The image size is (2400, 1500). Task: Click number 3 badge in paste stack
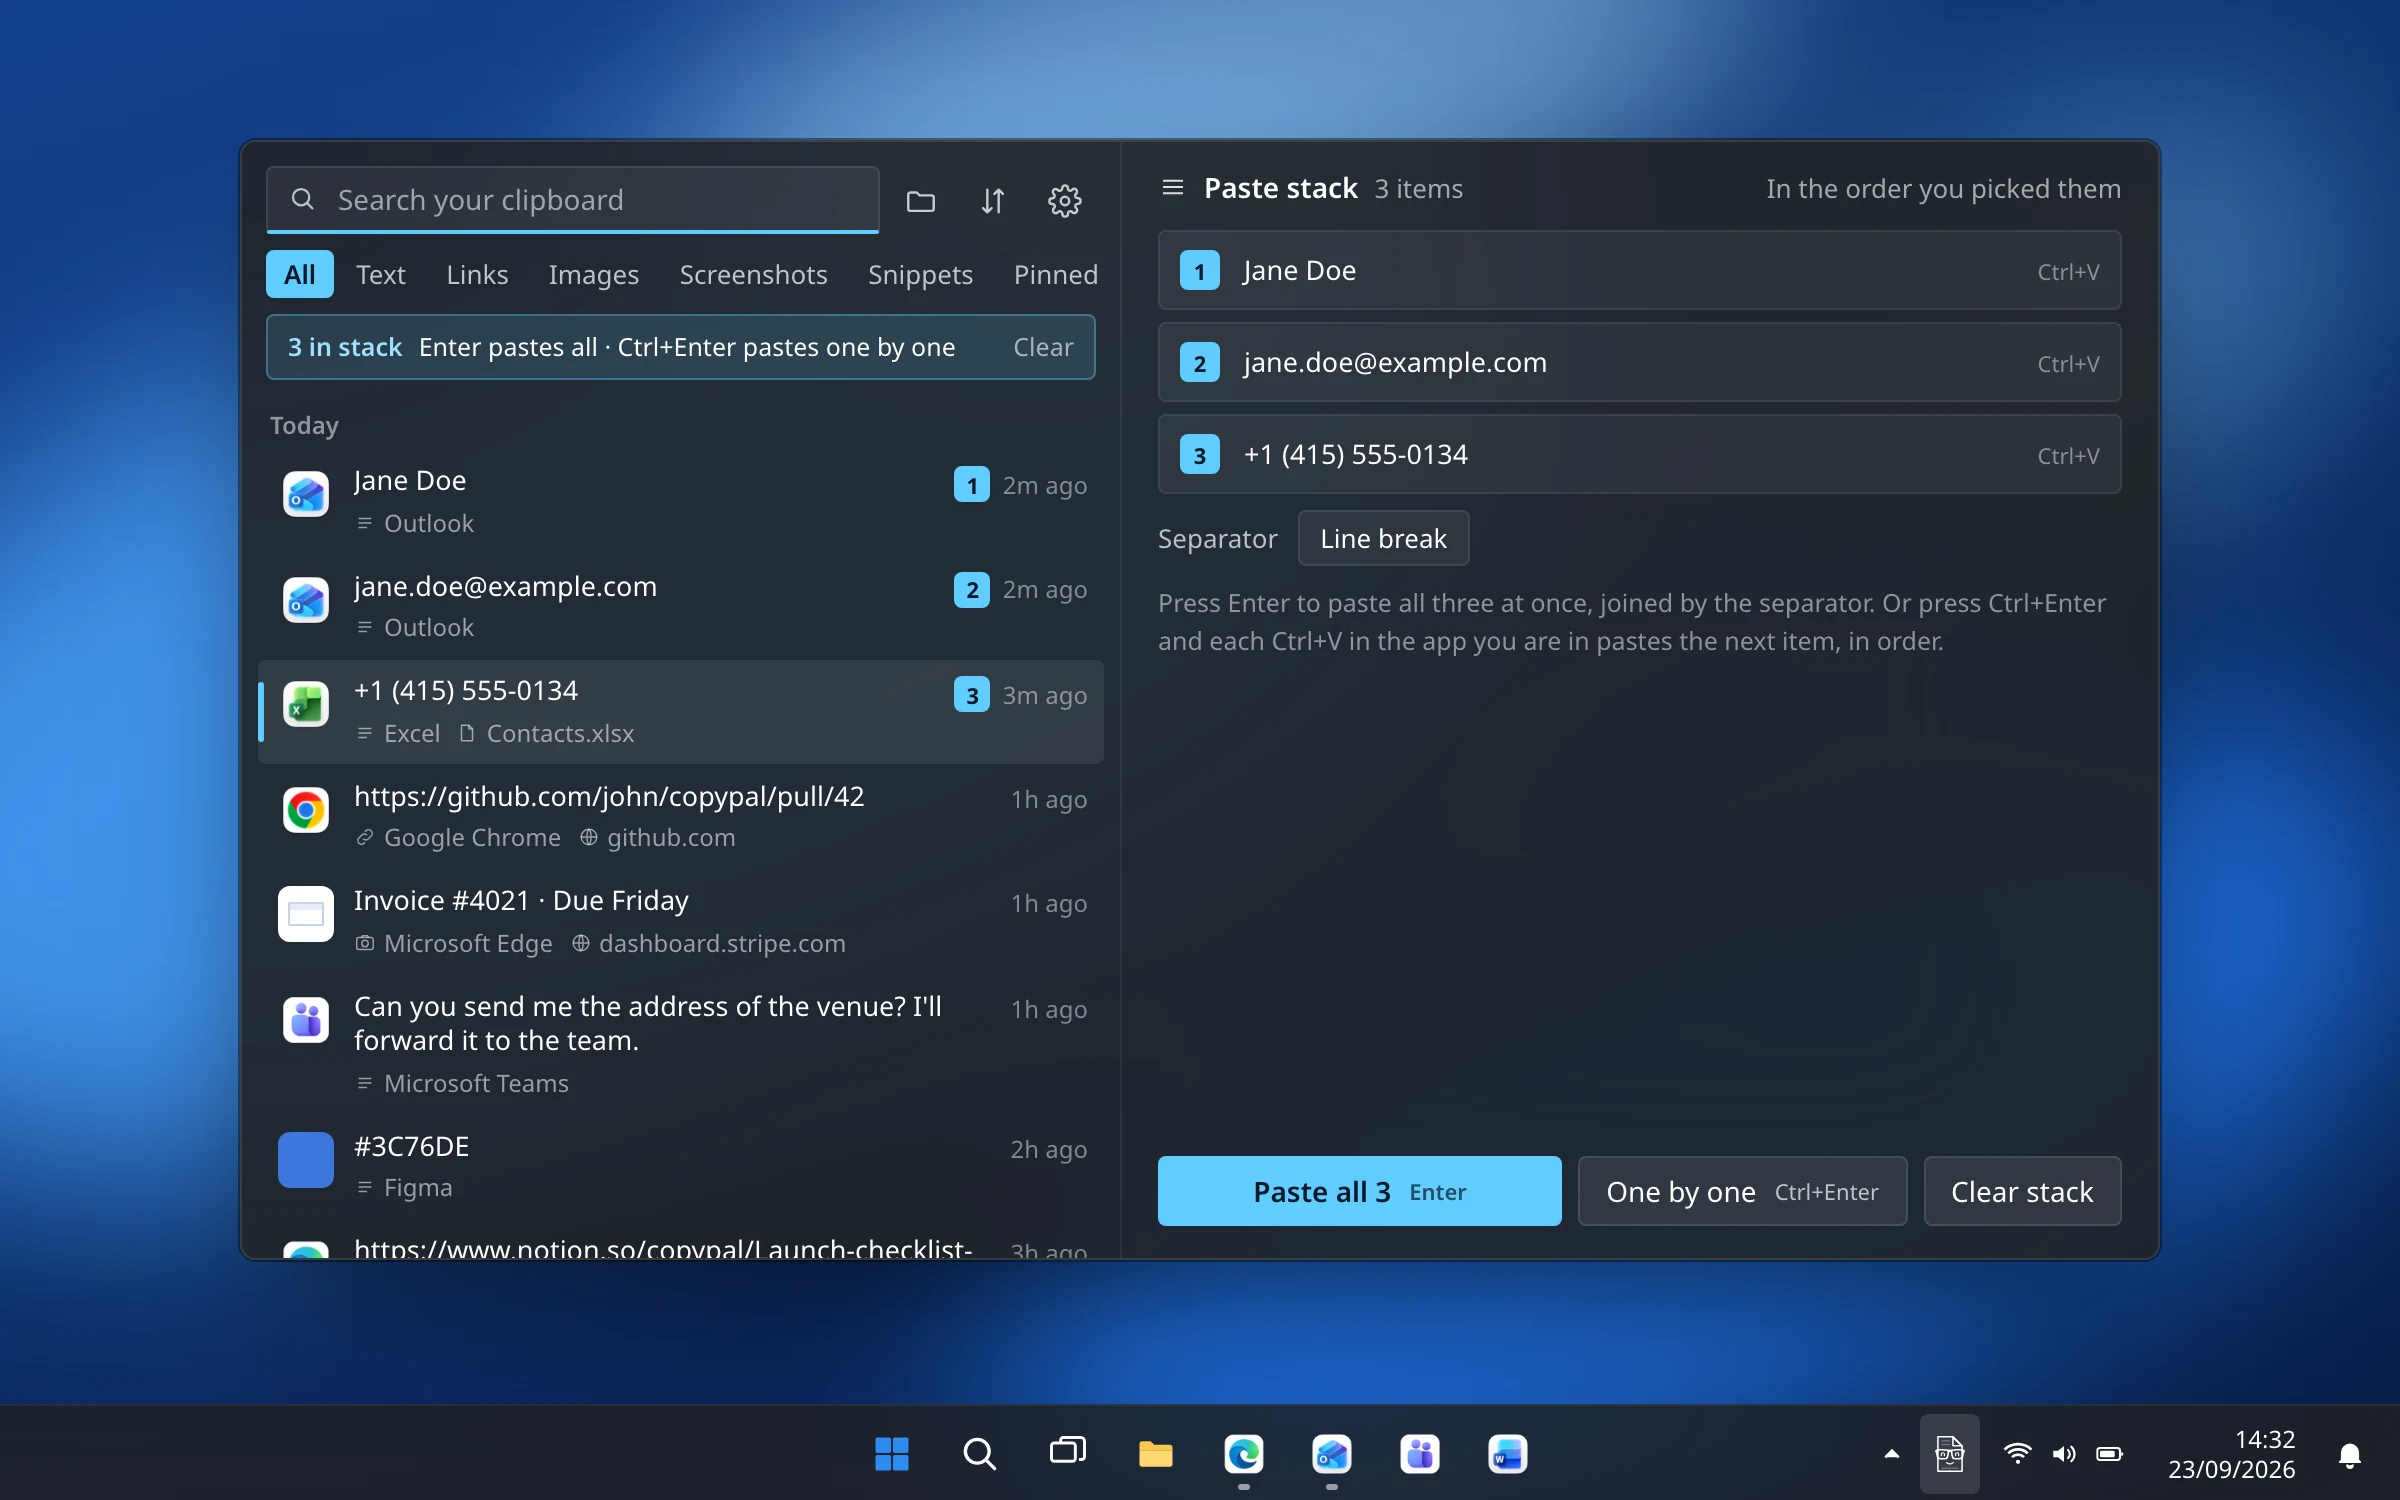click(1199, 455)
